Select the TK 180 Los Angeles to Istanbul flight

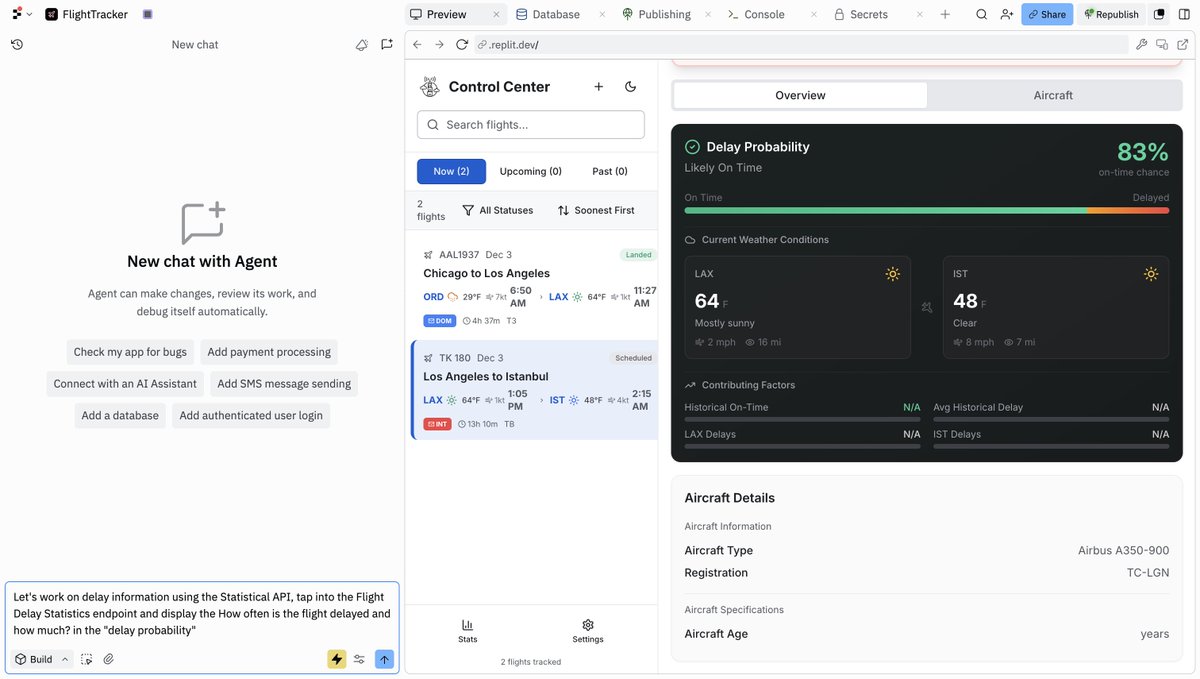[532, 390]
